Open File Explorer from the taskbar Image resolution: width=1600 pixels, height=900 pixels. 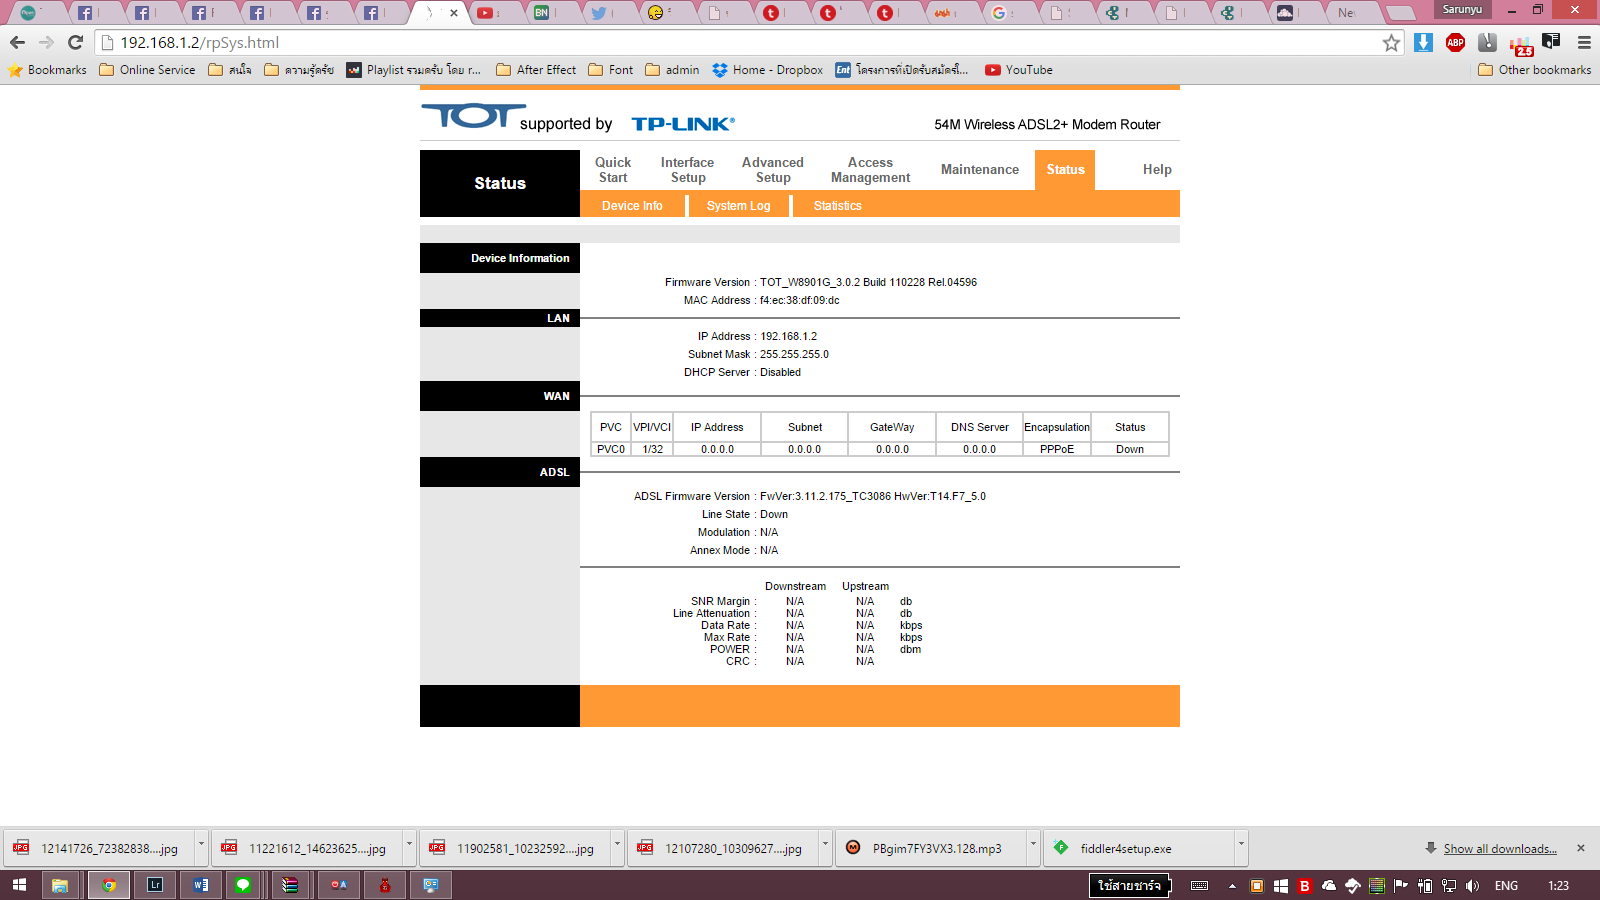click(x=60, y=885)
